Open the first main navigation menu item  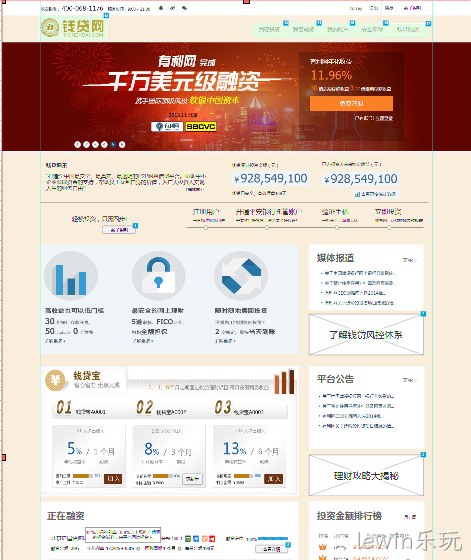pos(269,29)
